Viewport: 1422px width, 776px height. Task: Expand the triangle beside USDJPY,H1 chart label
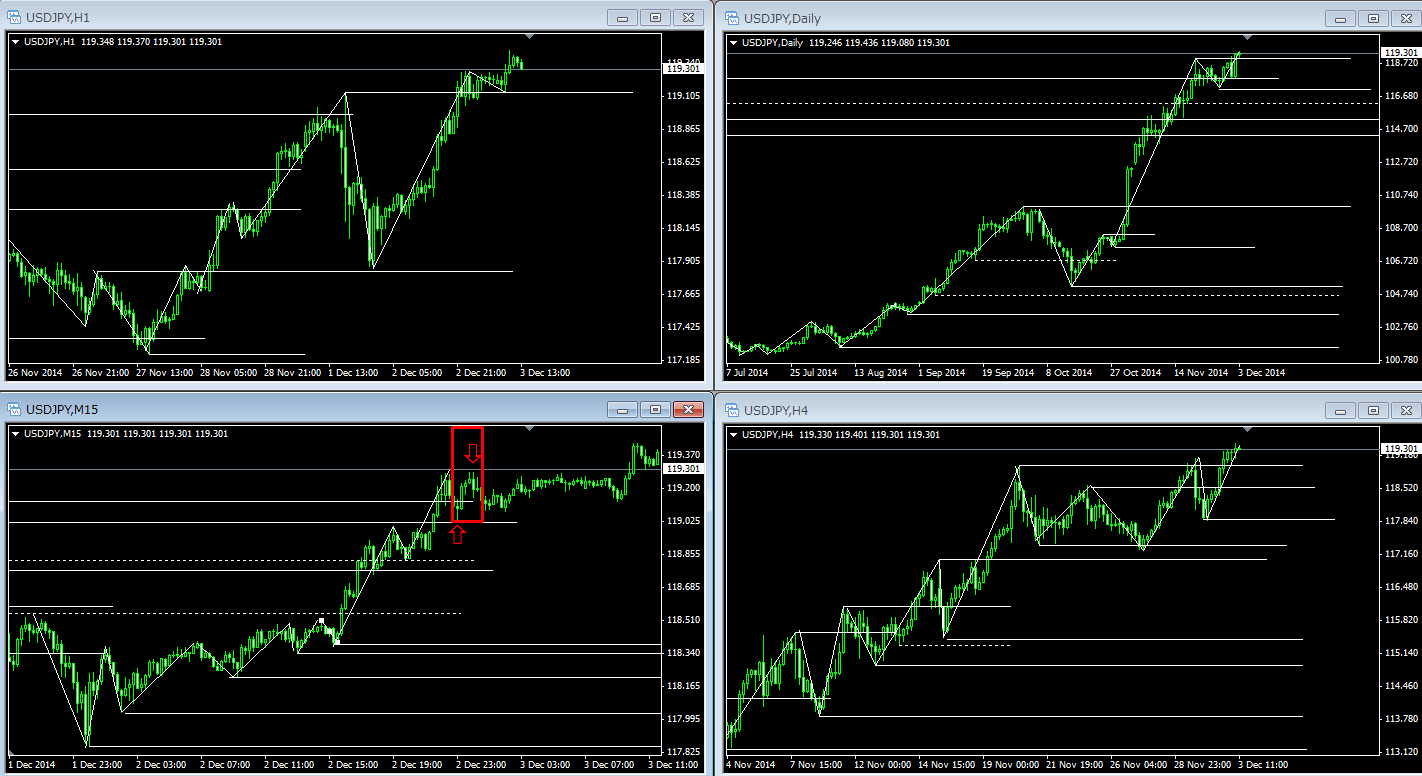click(x=16, y=42)
